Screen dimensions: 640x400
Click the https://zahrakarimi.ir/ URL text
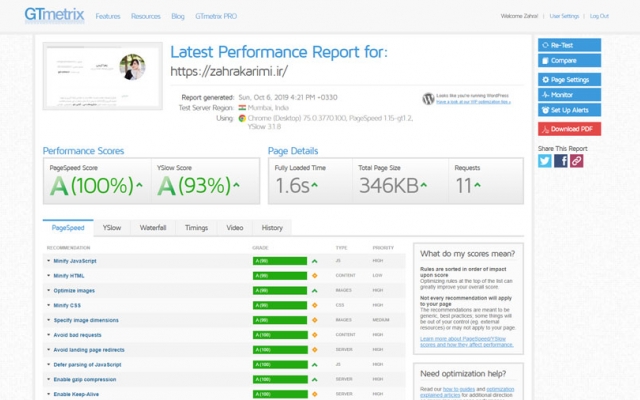pyautogui.click(x=229, y=71)
